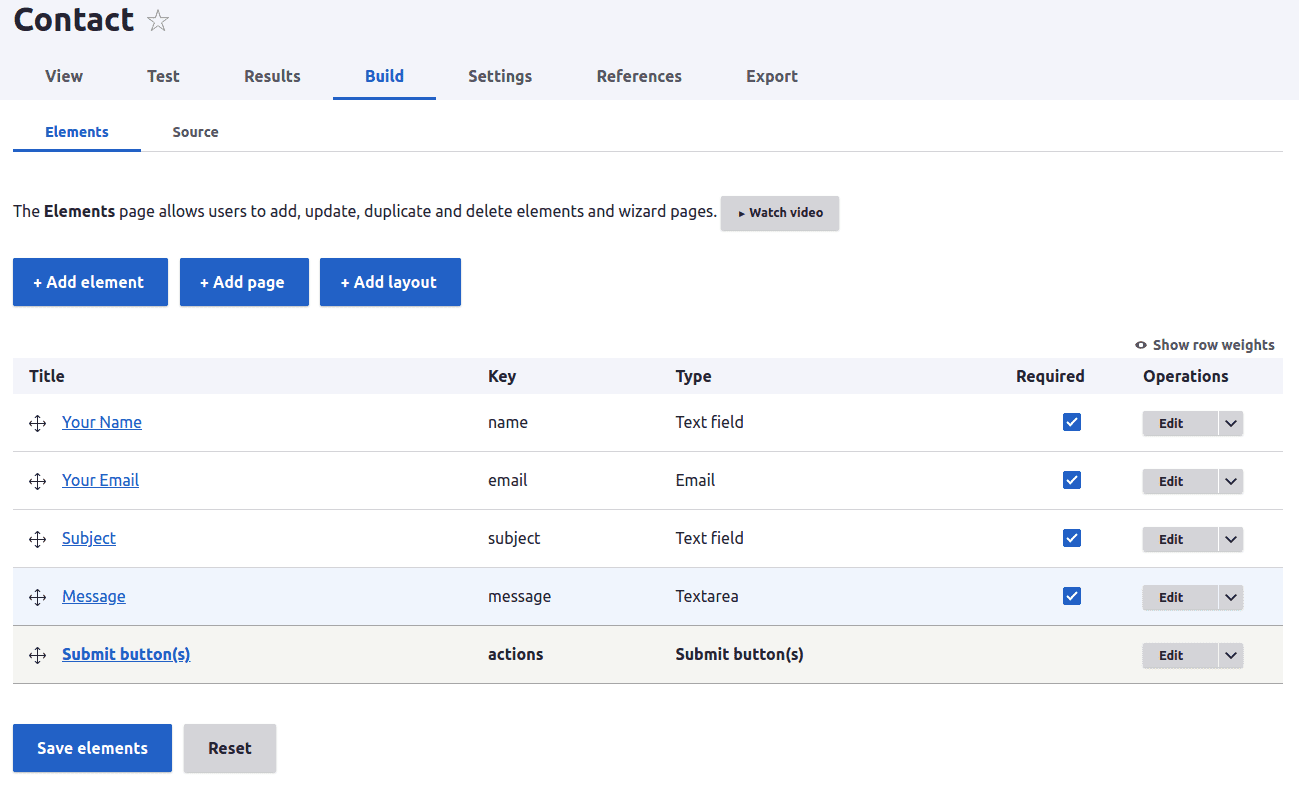Edit the Your Name element
Screen dimensions: 1299x797
point(1180,423)
